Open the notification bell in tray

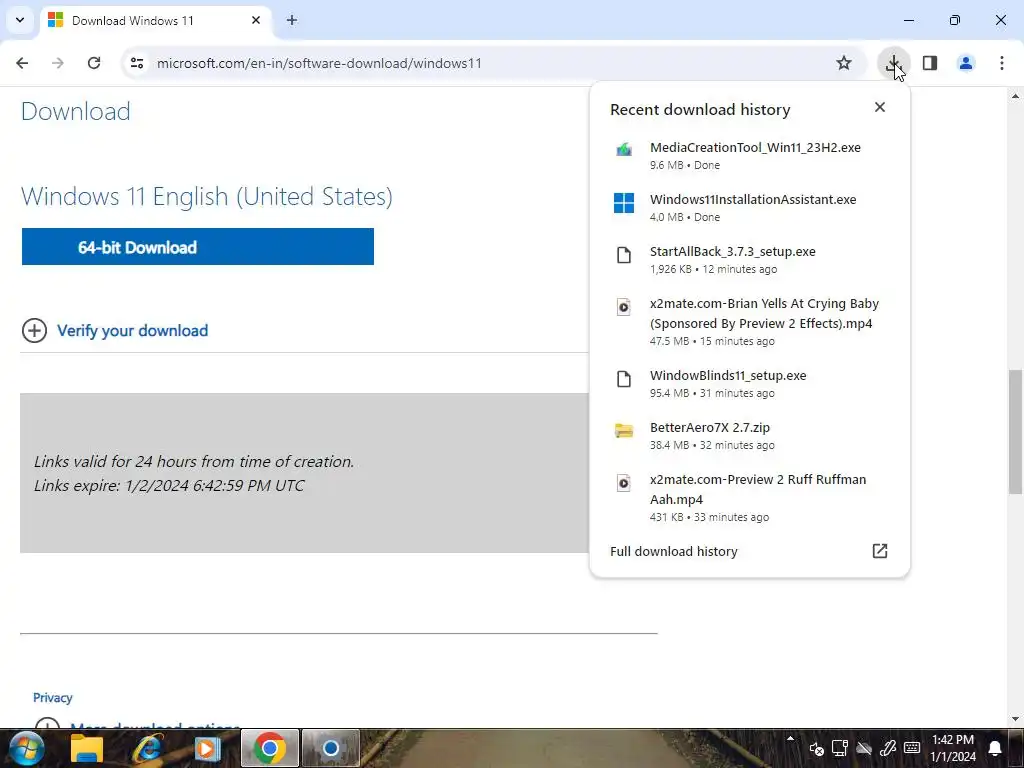[x=995, y=748]
